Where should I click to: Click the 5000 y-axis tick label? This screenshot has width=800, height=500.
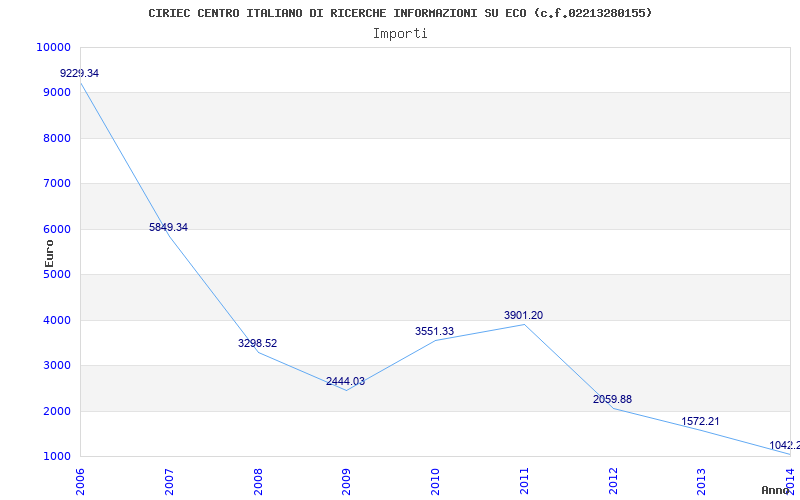click(56, 274)
